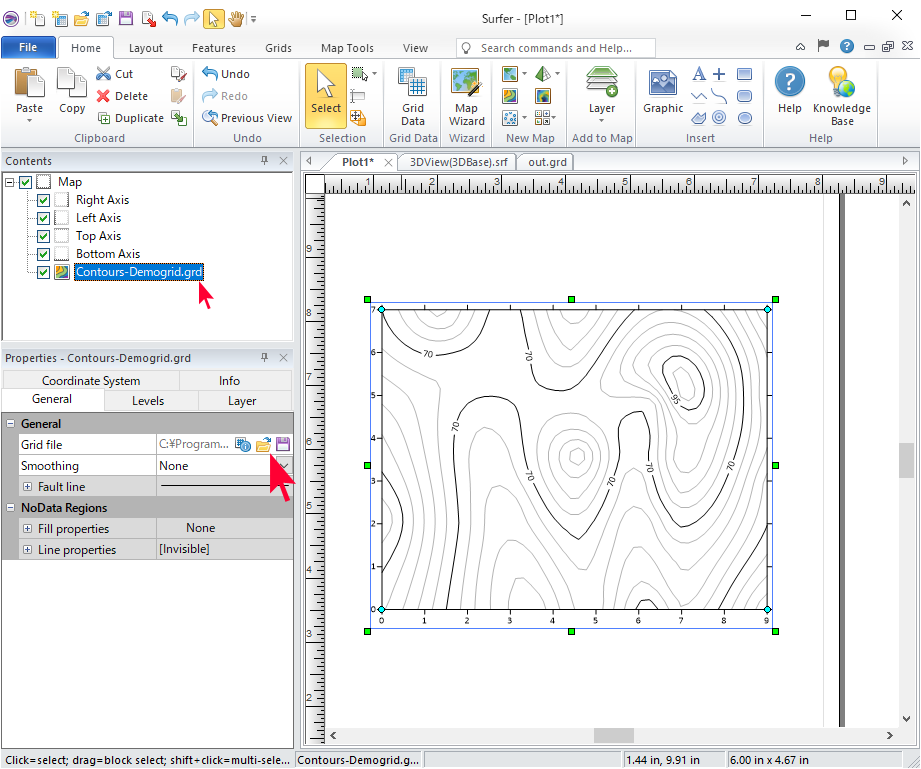This screenshot has height=769, width=921.
Task: Open the Smoothing dropdown
Action: [284, 466]
